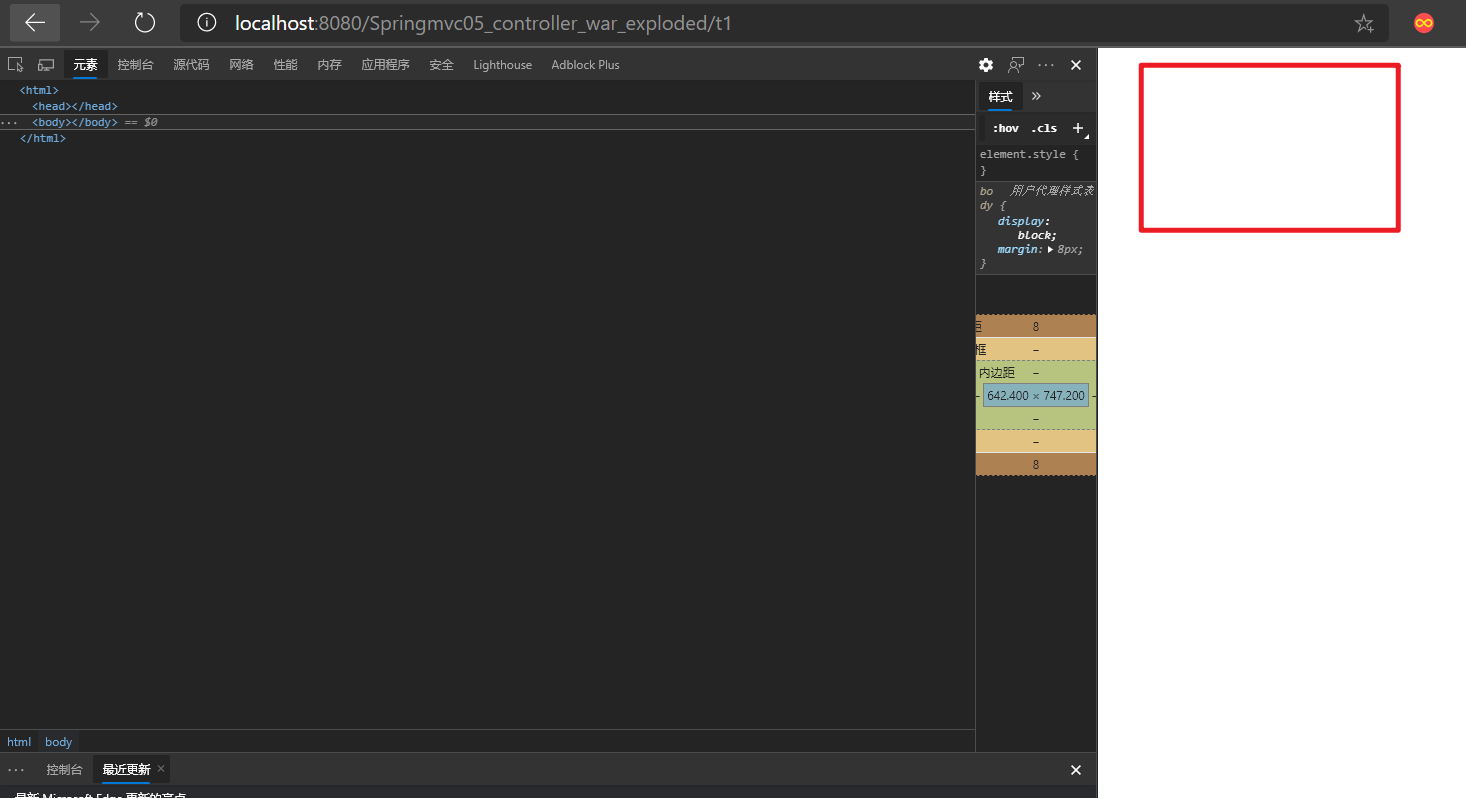The width and height of the screenshot is (1466, 798).
Task: Switch to the 元素 tab
Action: (85, 64)
